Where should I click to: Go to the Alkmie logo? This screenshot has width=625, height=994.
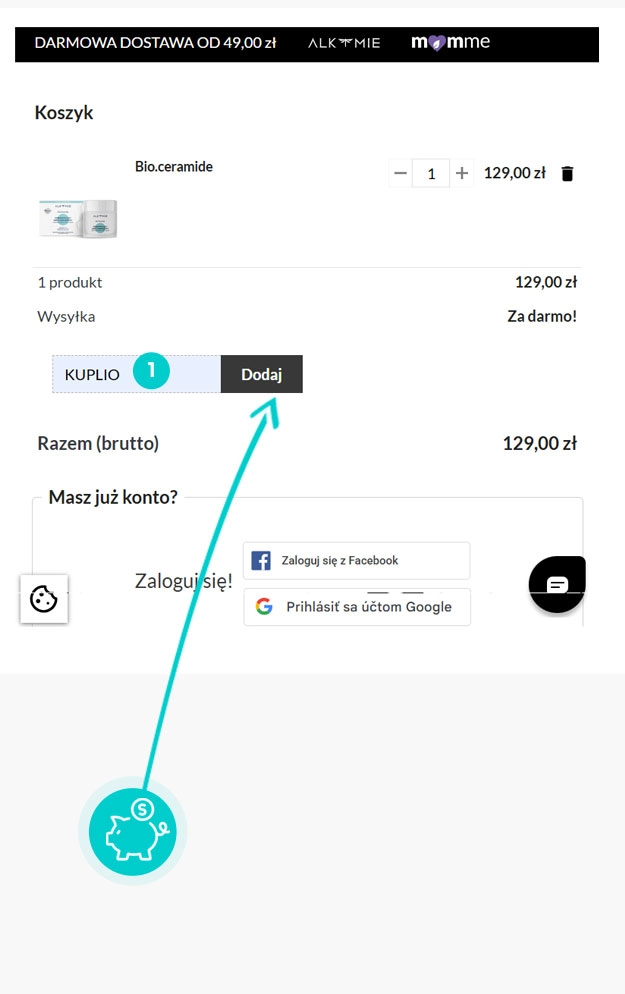[x=344, y=43]
